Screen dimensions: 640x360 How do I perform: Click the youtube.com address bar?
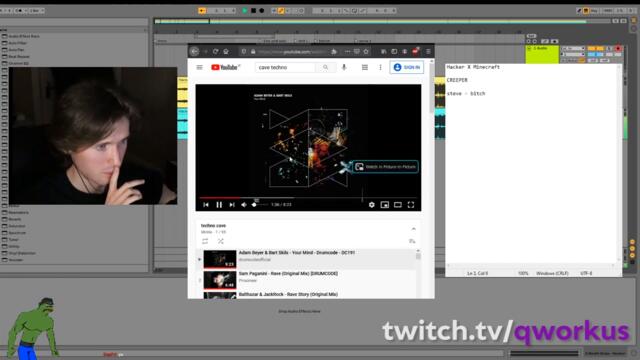(x=292, y=52)
